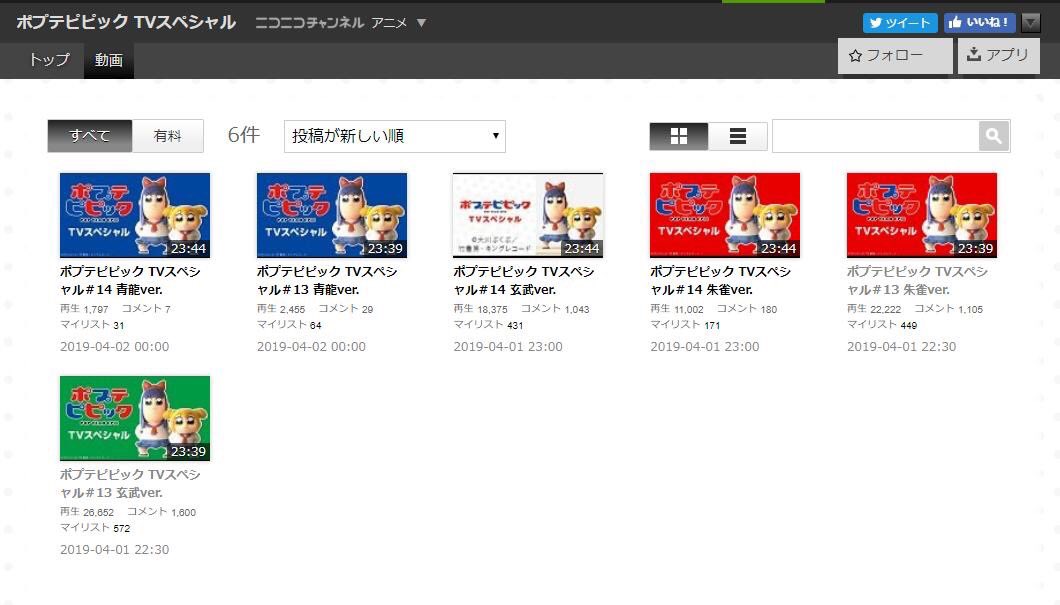Focus the video search input field
Image resolution: width=1060 pixels, height=605 pixels.
click(875, 137)
